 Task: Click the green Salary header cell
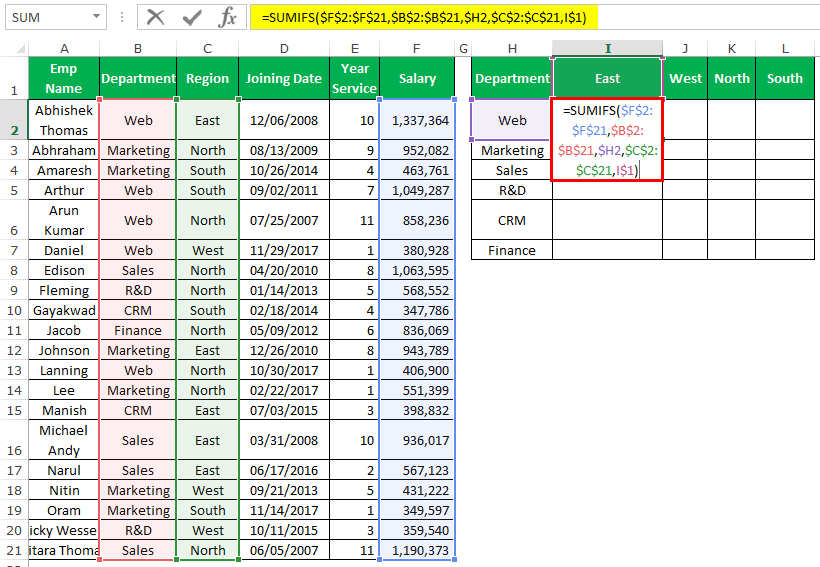(x=417, y=79)
